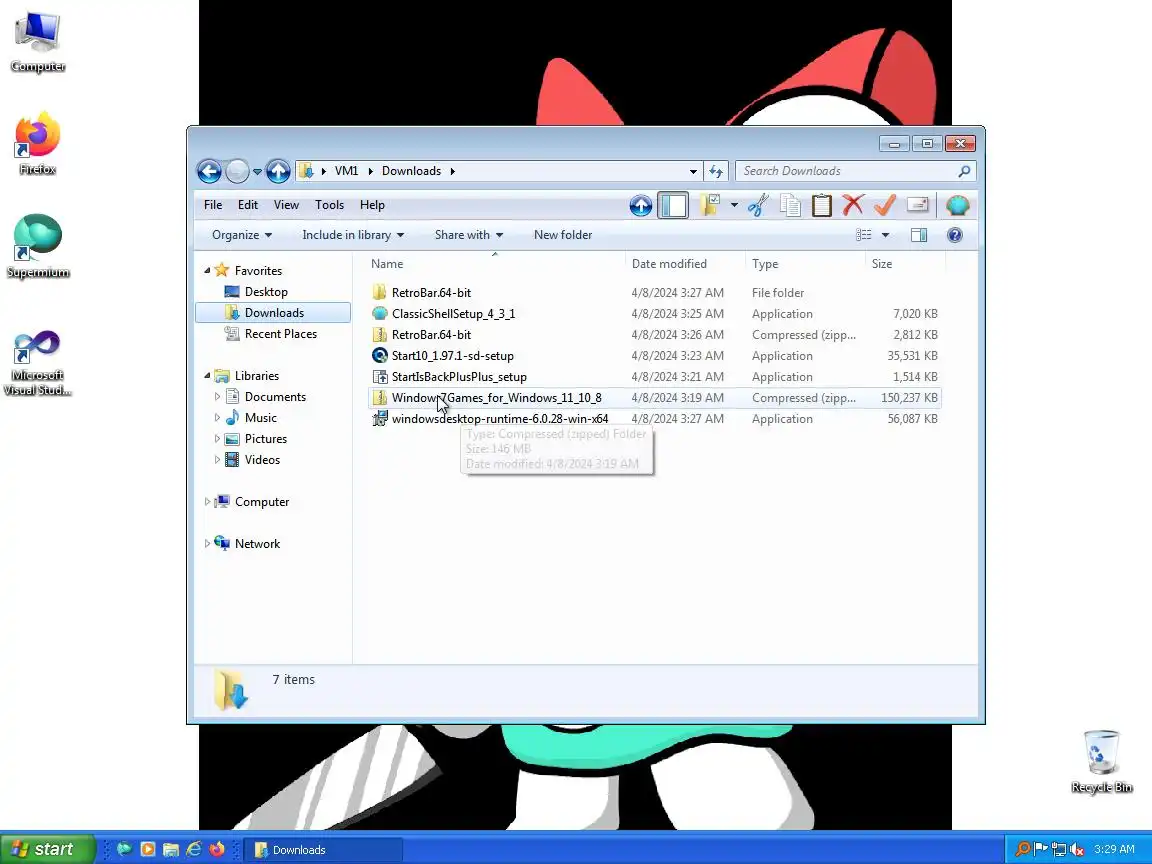The width and height of the screenshot is (1152, 864).
Task: Click the Cut scissors icon
Action: pos(758,205)
